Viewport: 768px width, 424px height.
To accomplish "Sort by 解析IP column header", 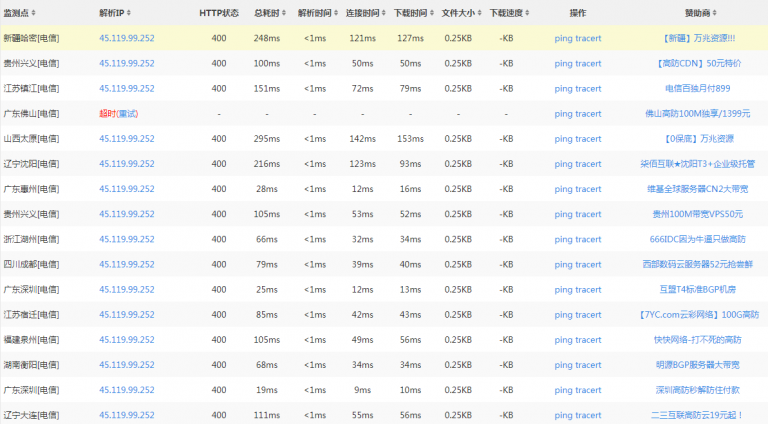I will point(114,12).
